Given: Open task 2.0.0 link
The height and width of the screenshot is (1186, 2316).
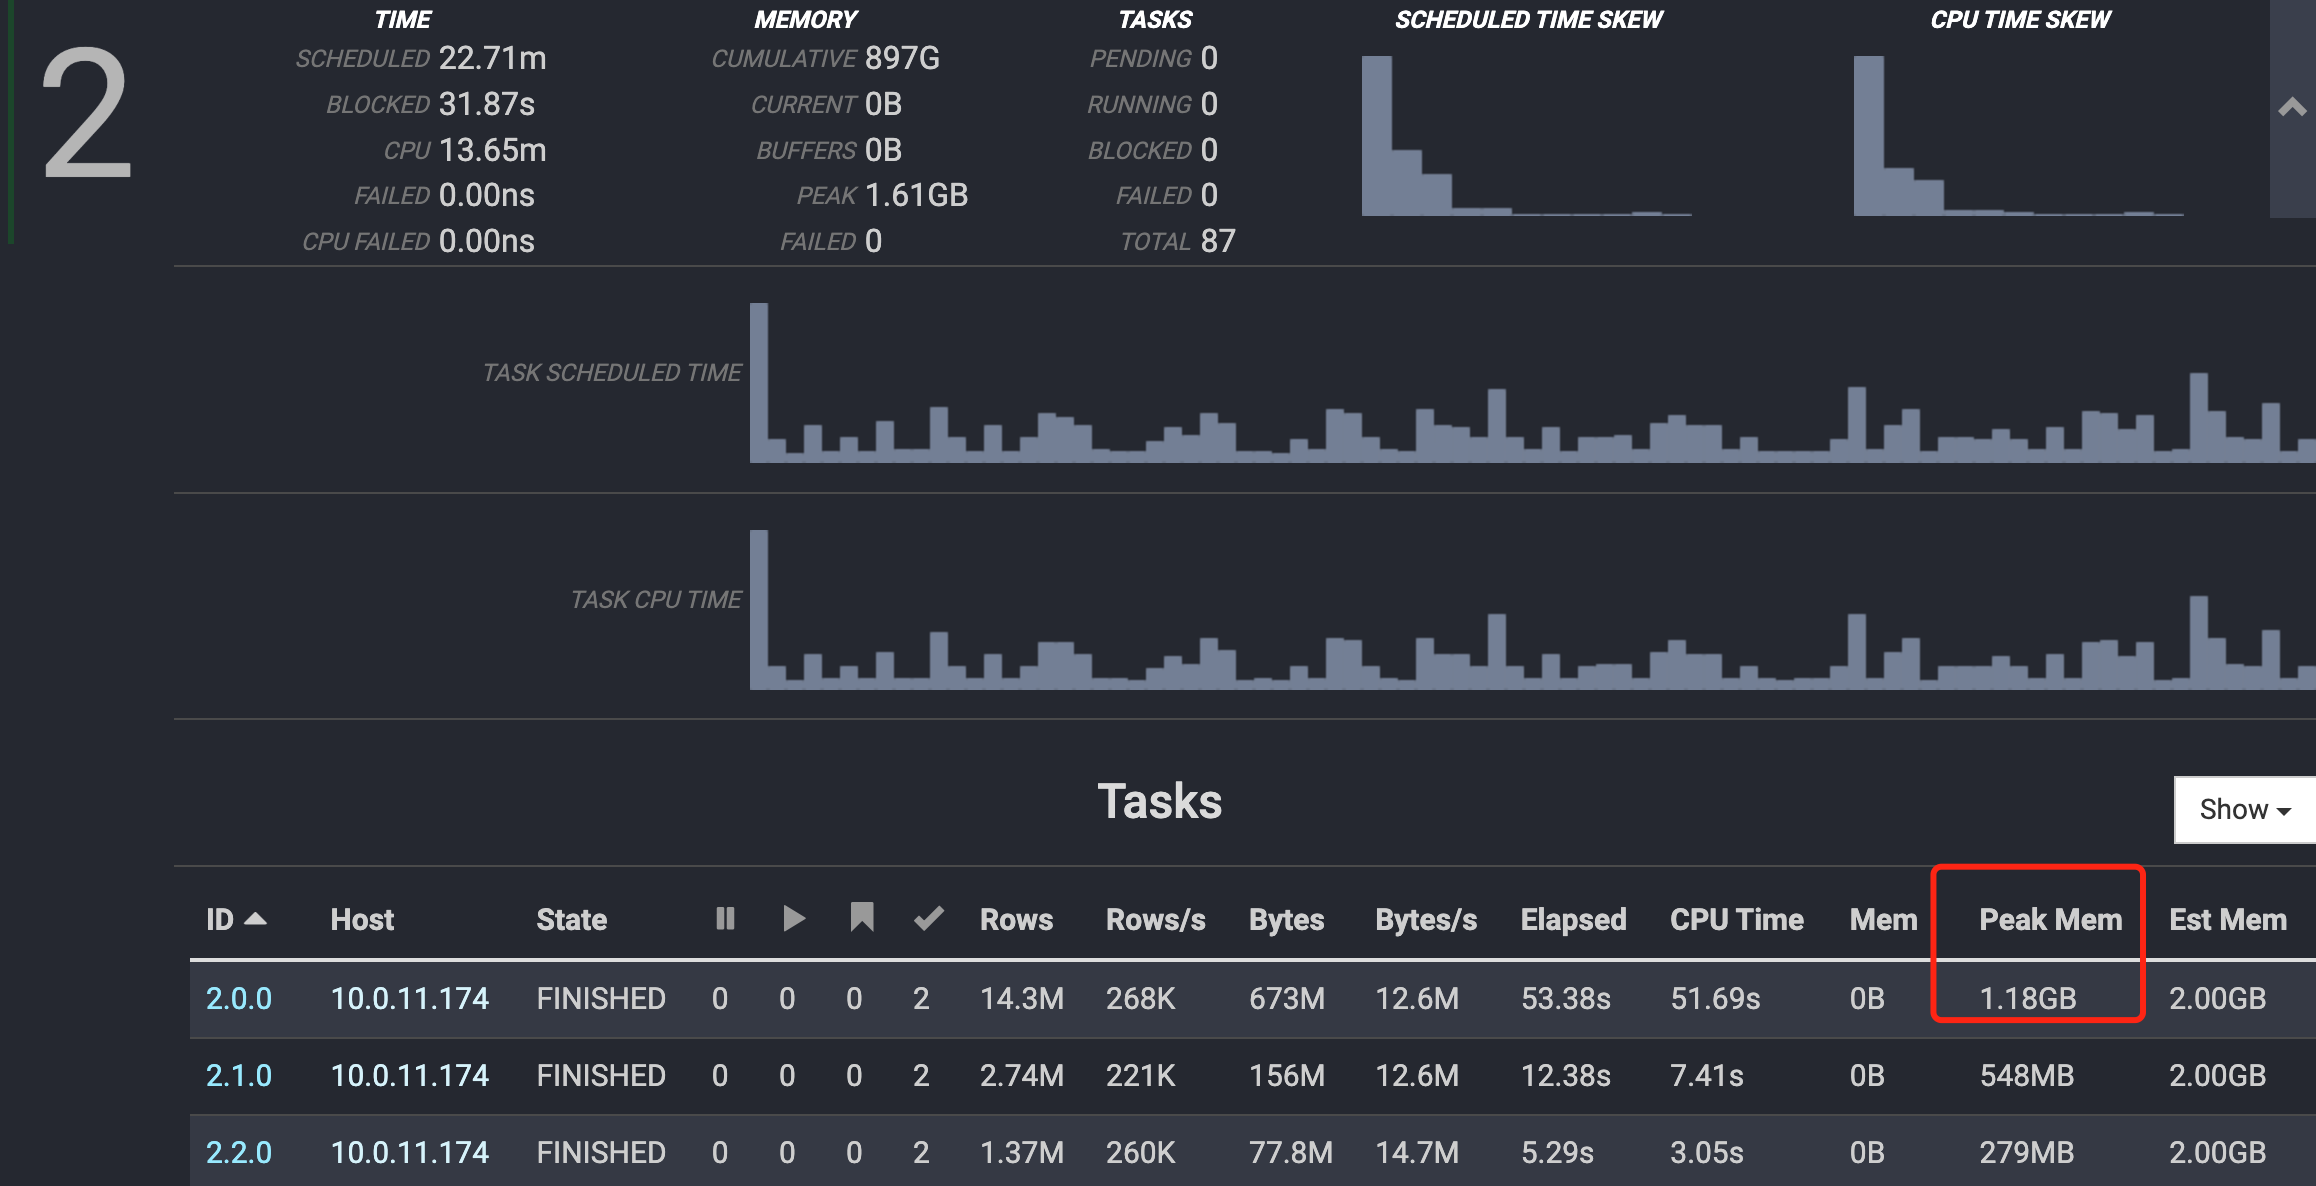Looking at the screenshot, I should click(x=238, y=998).
